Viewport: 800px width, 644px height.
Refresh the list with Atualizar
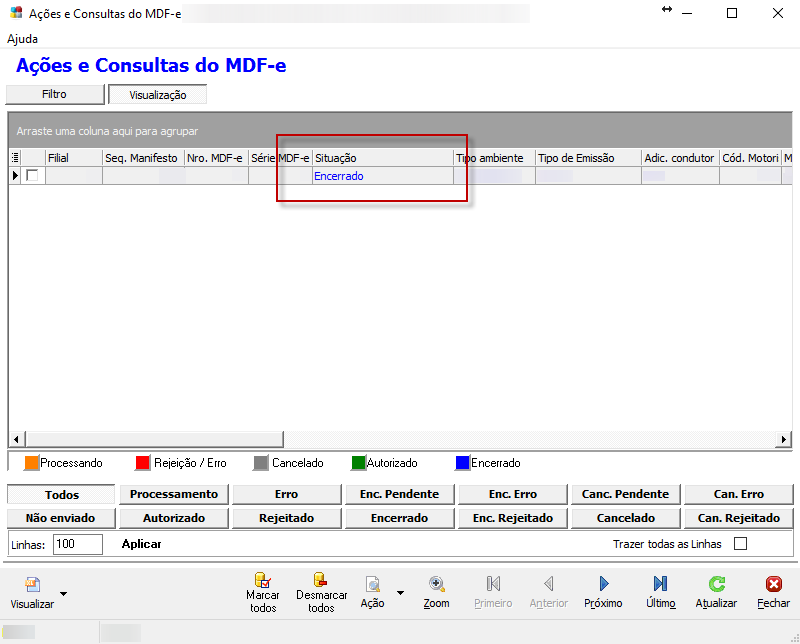coord(716,584)
